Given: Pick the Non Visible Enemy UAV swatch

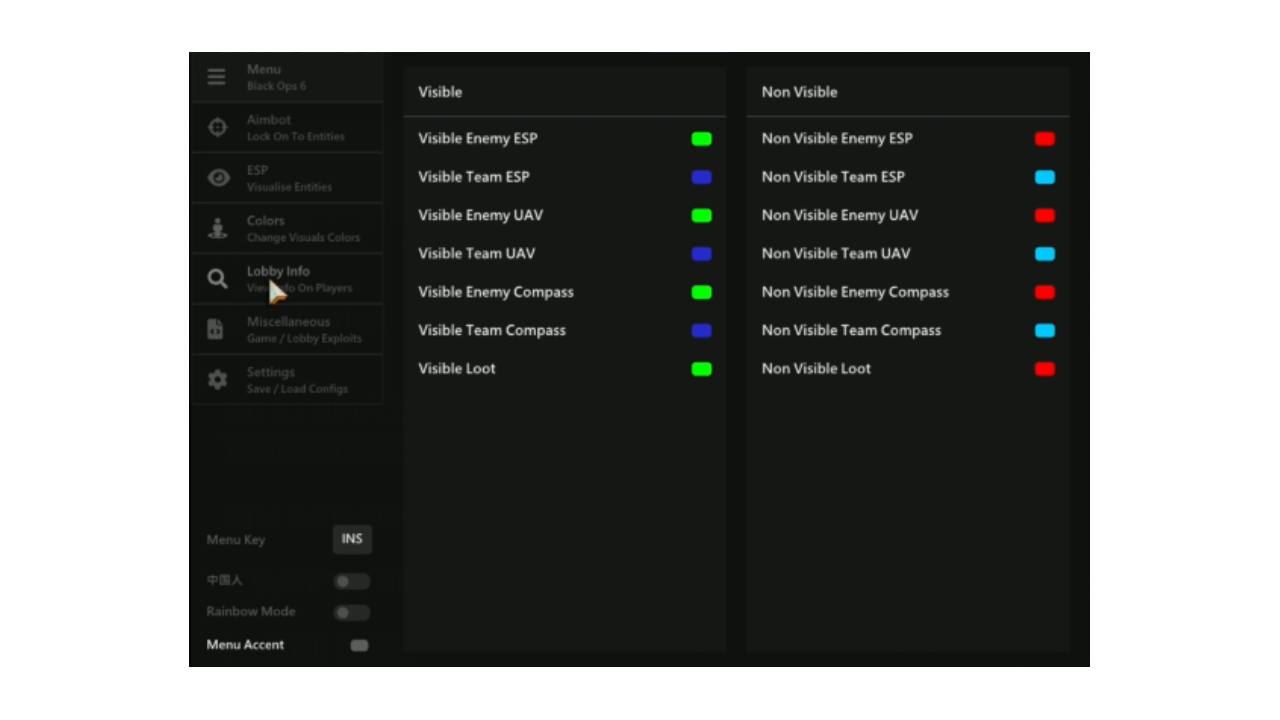Looking at the screenshot, I should point(1045,215).
